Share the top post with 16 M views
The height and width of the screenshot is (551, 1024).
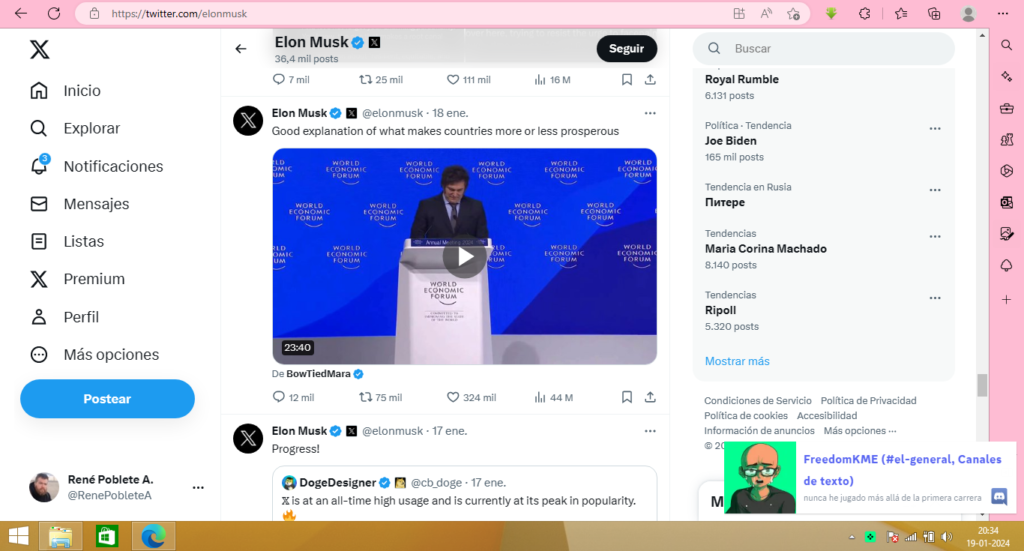click(650, 80)
